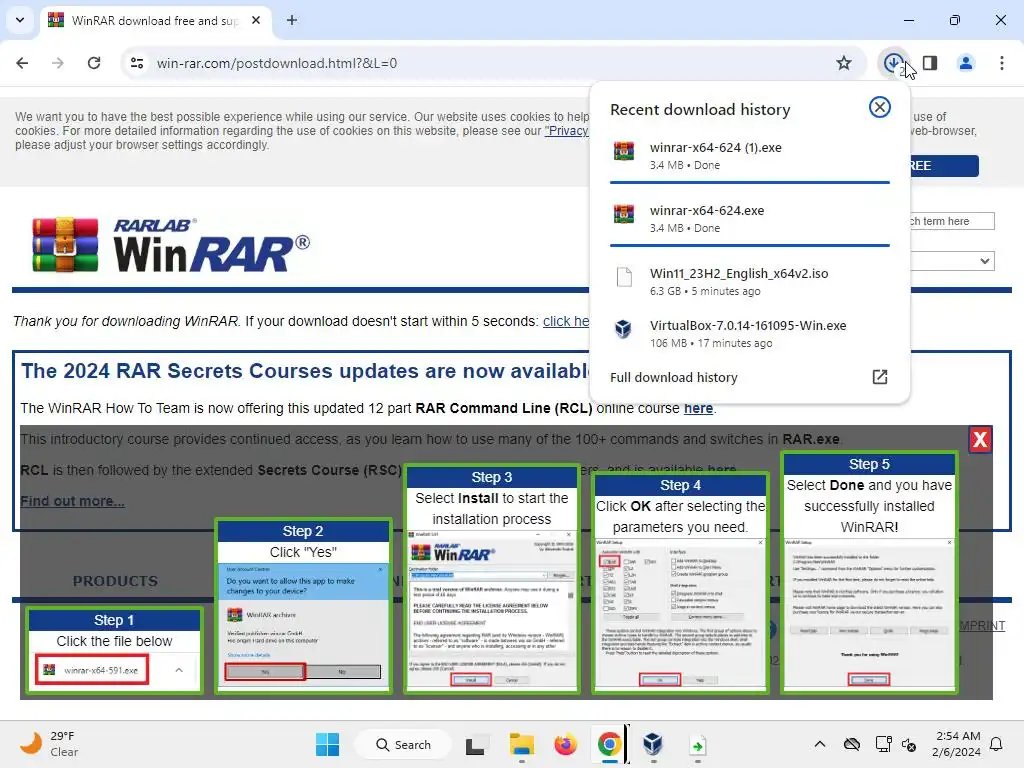The height and width of the screenshot is (768, 1024).
Task: Follow the 'Find out more...' link
Action: point(72,501)
